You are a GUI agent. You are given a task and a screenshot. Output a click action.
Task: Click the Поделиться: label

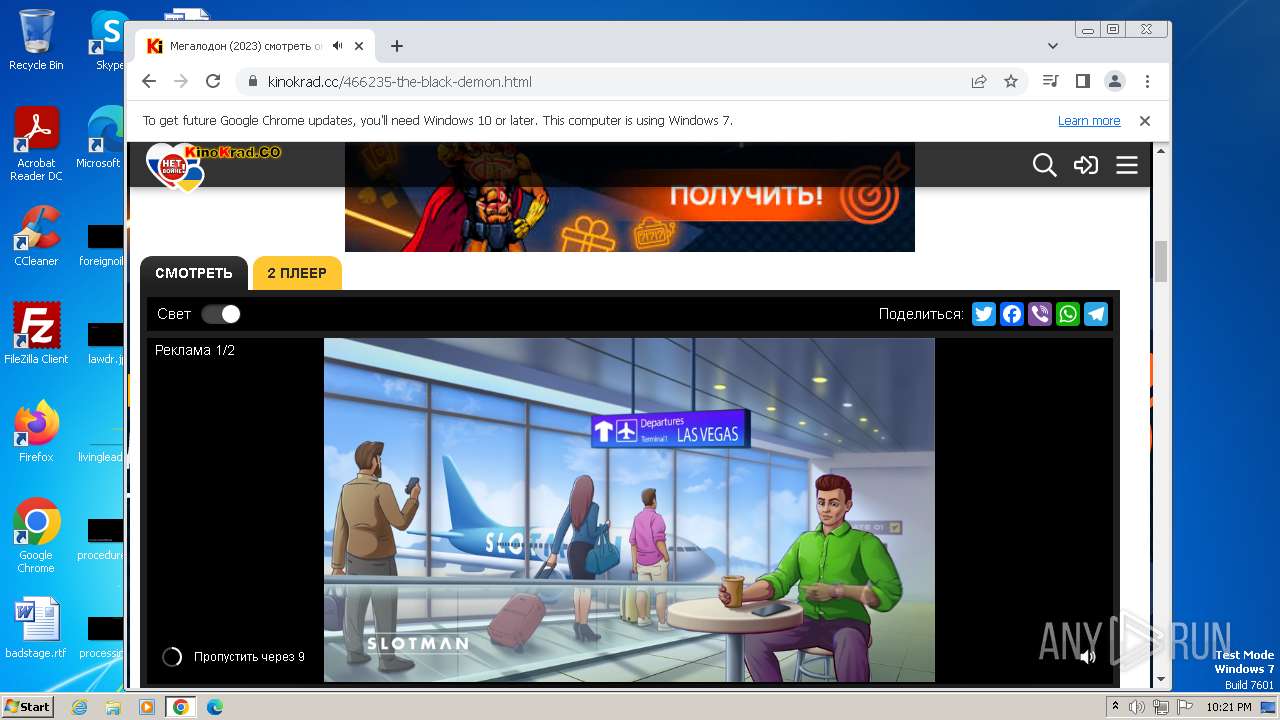point(921,314)
